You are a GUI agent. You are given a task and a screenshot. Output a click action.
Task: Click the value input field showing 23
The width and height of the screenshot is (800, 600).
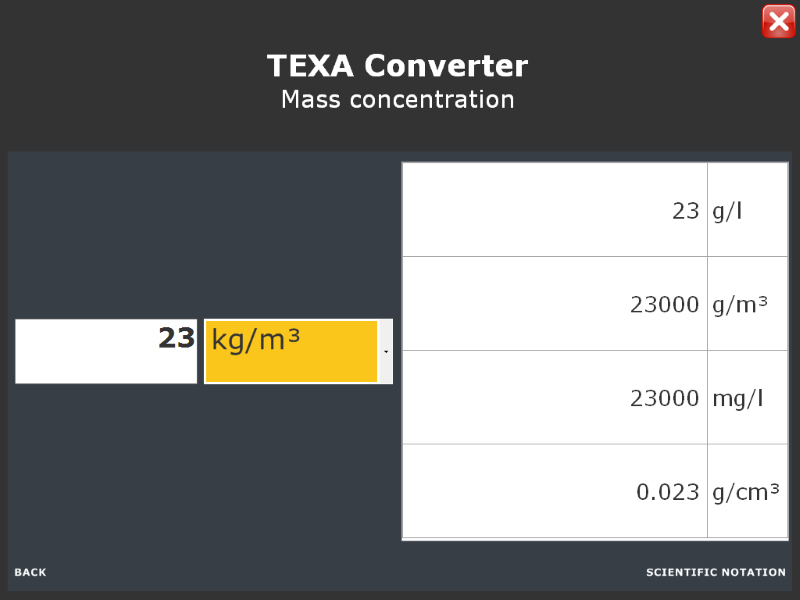[106, 352]
